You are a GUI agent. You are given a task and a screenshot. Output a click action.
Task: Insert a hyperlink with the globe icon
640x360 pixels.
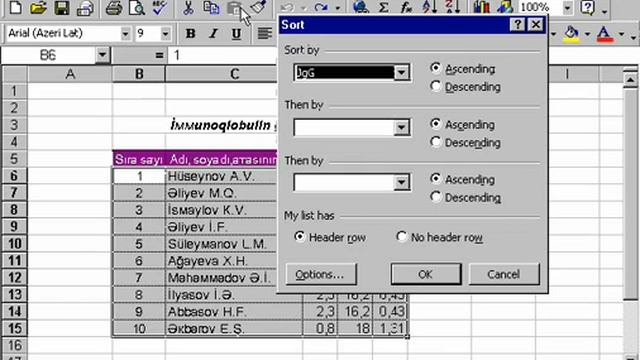pos(361,7)
